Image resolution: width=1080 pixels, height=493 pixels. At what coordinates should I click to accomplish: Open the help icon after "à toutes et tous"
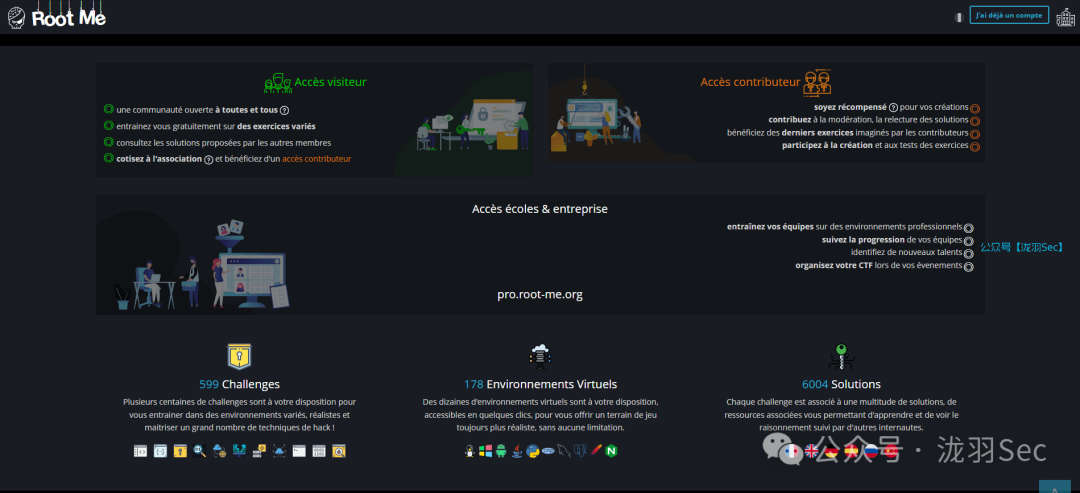284,110
